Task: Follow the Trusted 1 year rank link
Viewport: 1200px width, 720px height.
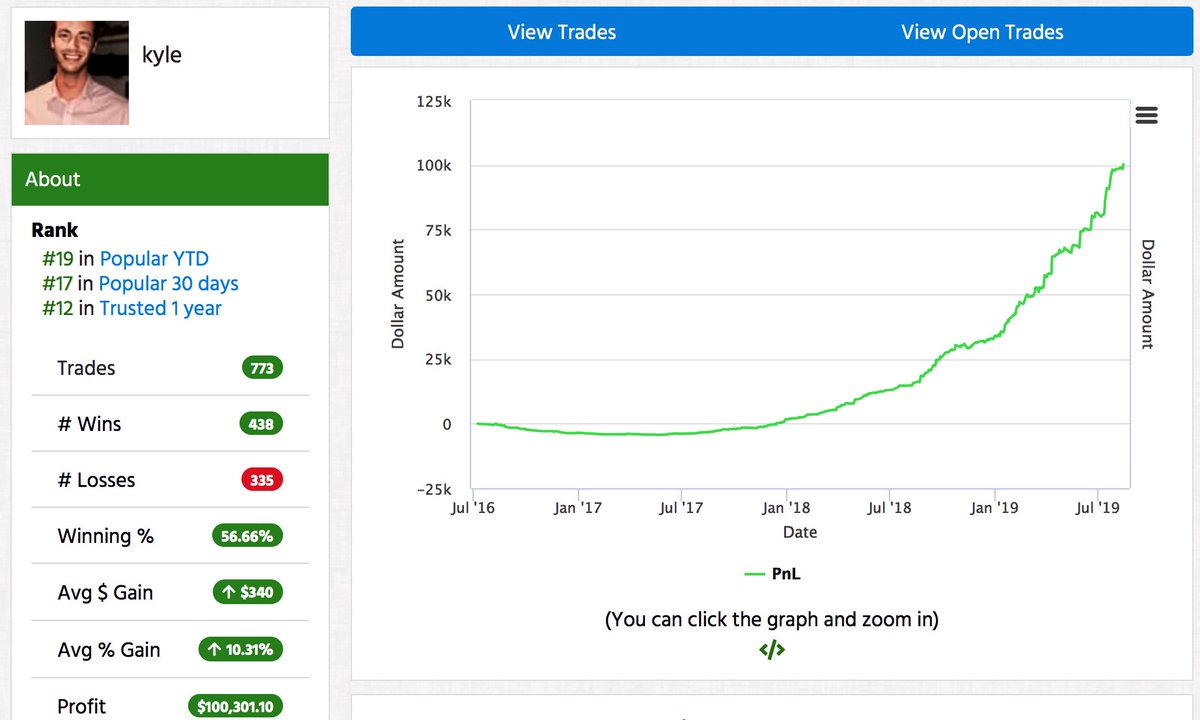Action: pos(160,308)
